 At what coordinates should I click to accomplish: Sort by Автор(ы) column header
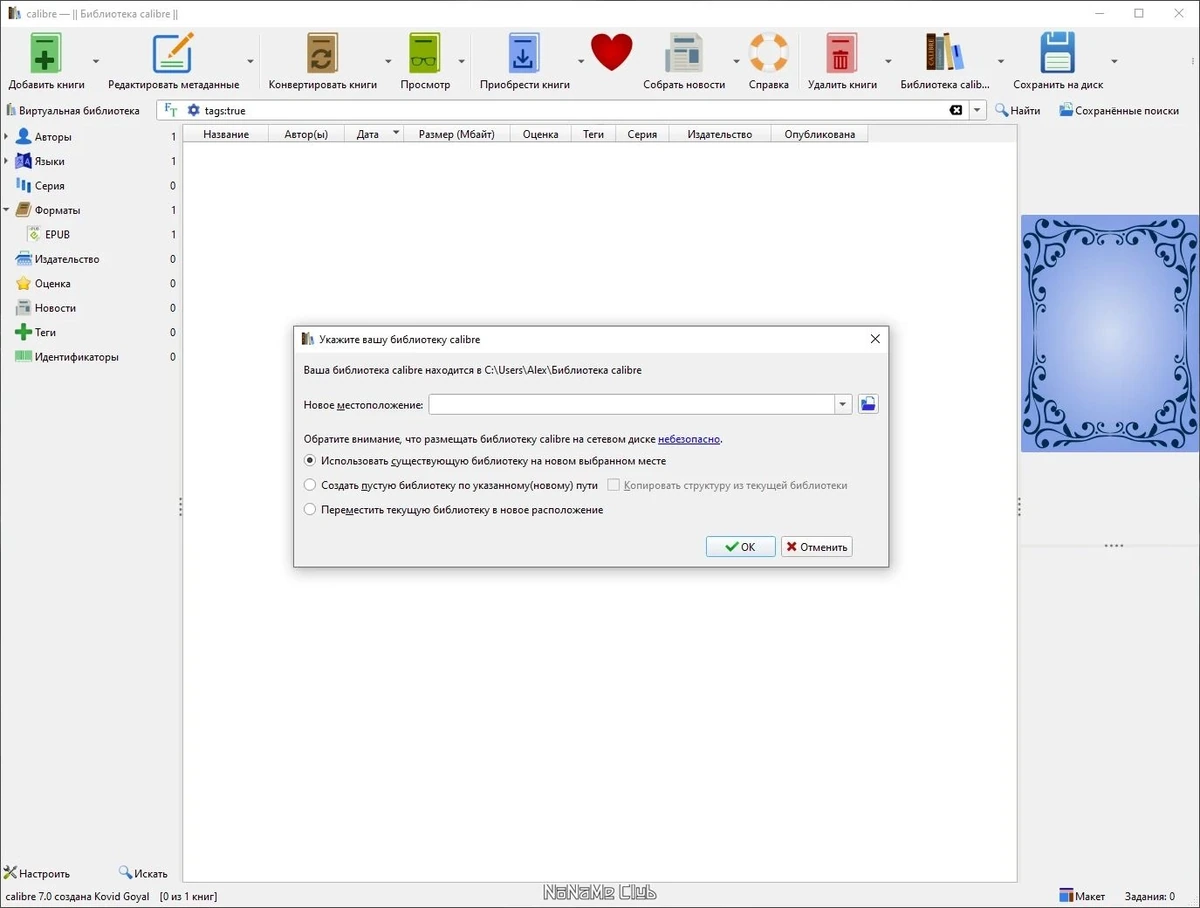click(306, 134)
